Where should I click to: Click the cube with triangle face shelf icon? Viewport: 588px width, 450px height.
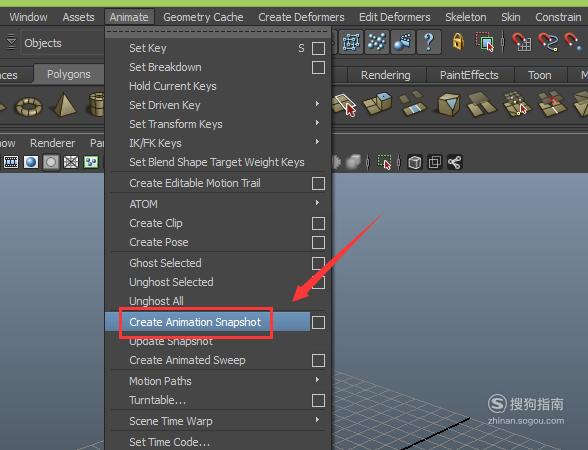tap(449, 104)
